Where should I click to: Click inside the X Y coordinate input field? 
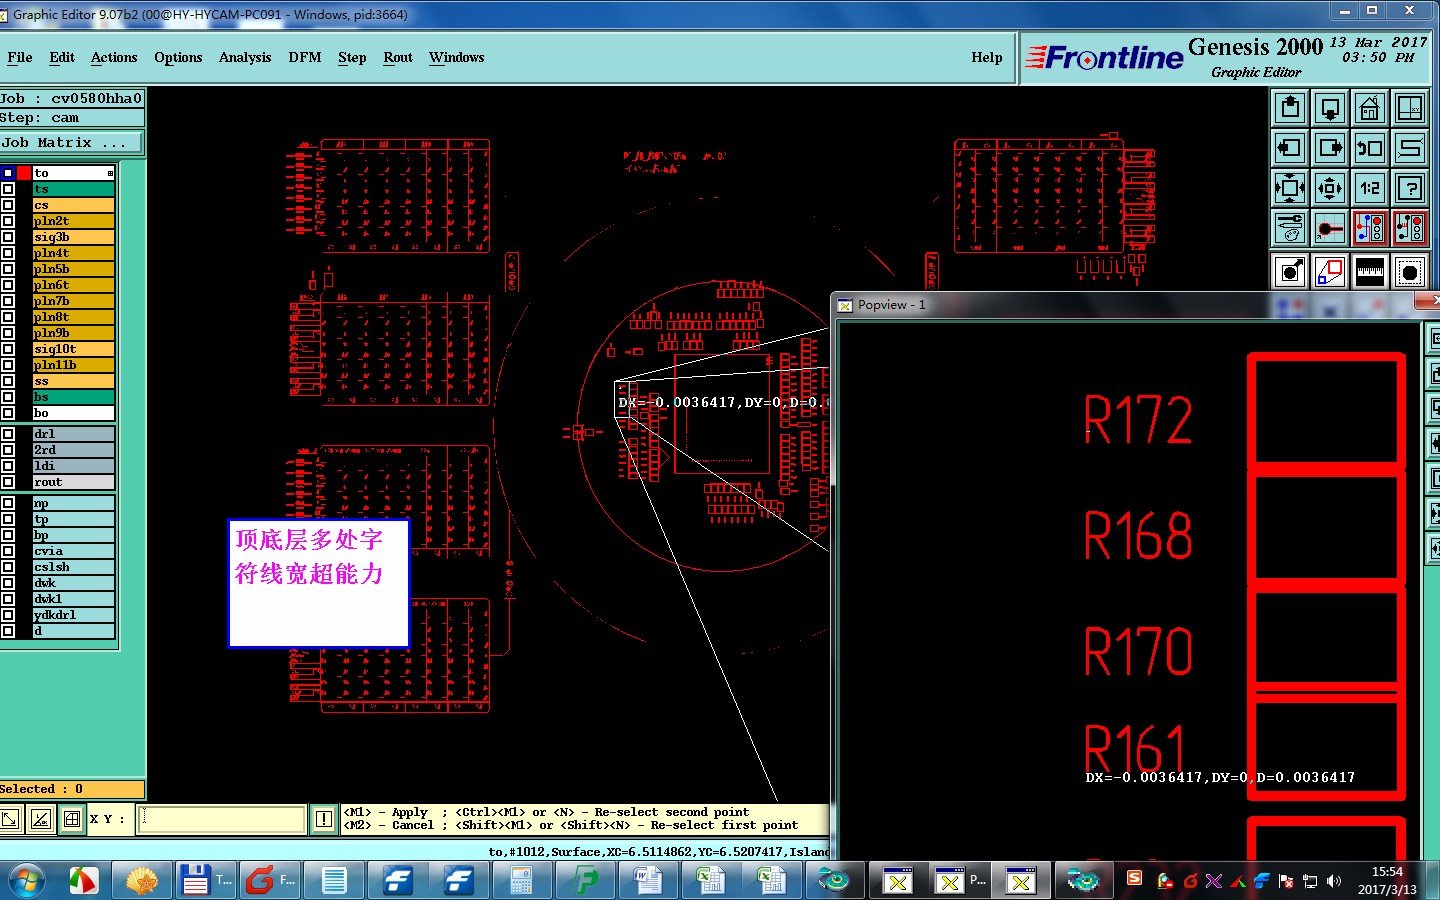click(222, 820)
